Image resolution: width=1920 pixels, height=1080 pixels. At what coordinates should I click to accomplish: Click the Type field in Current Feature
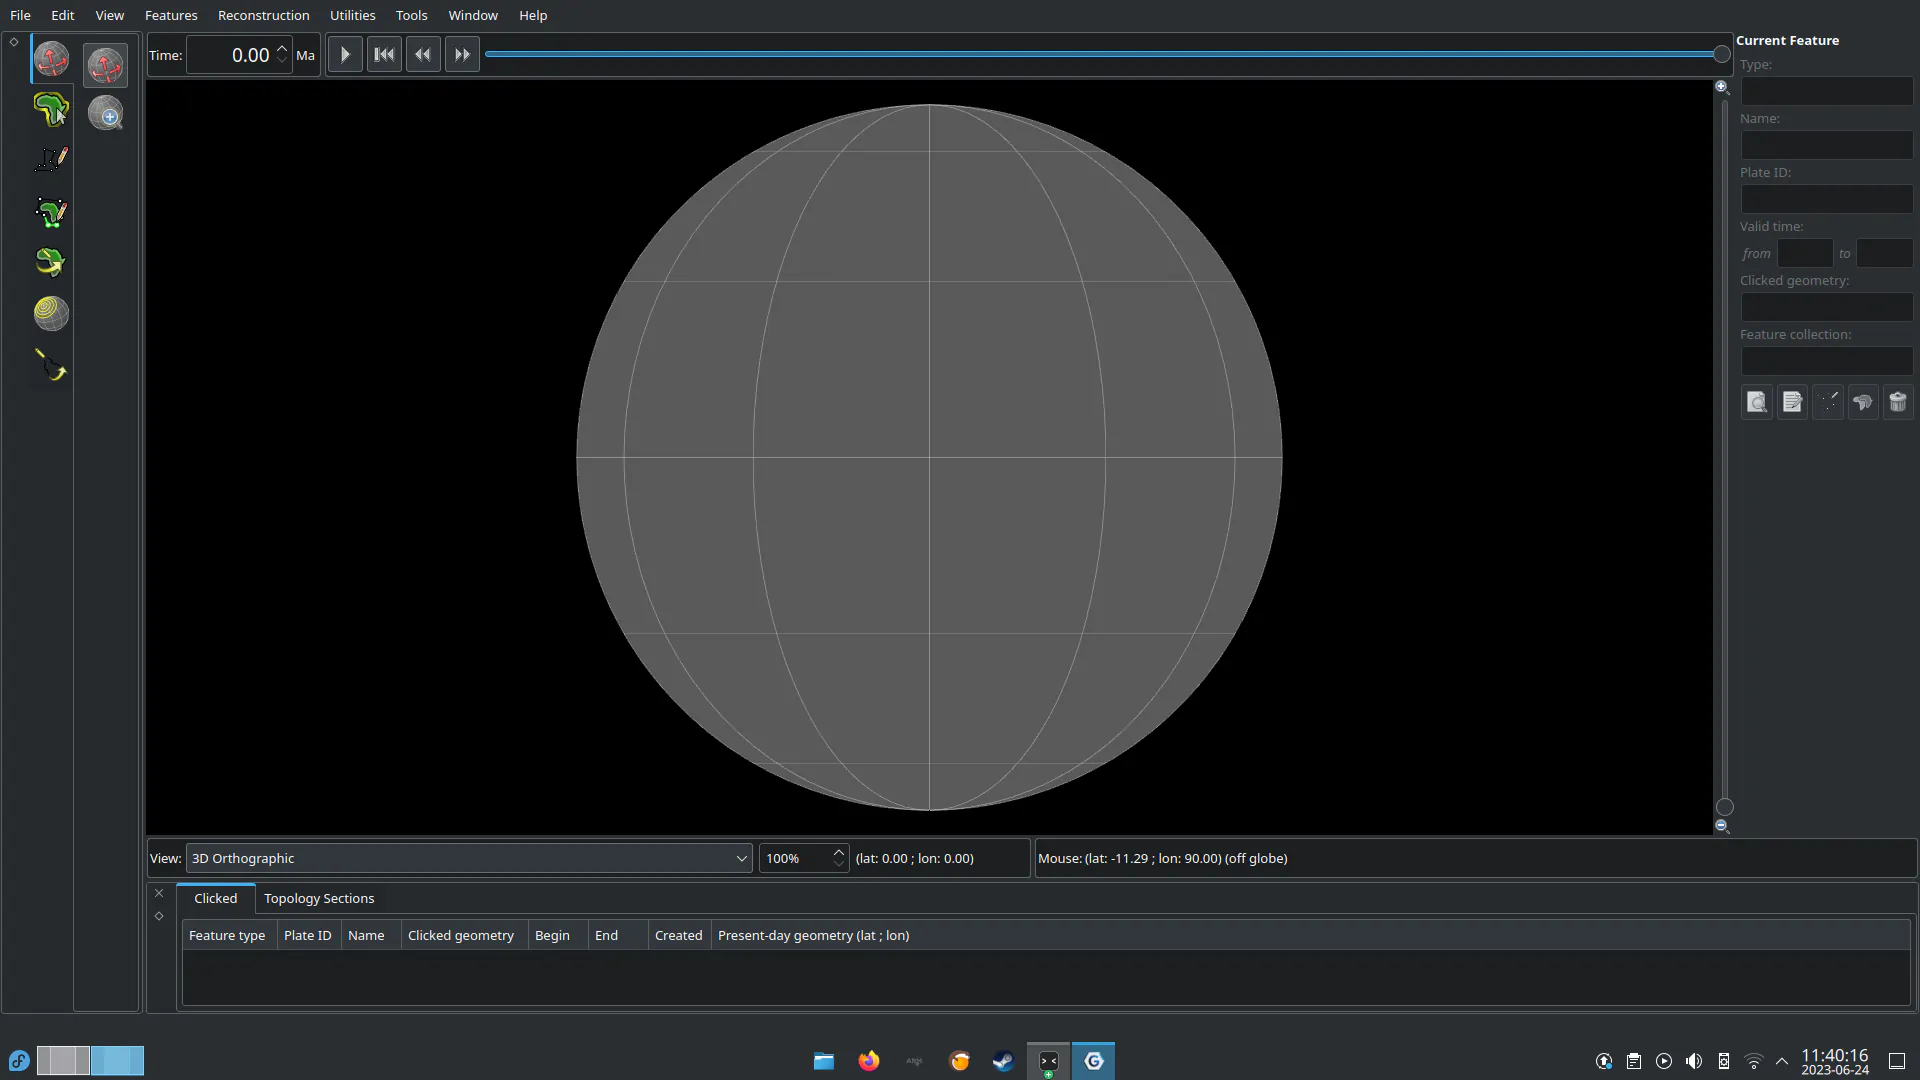(1827, 91)
